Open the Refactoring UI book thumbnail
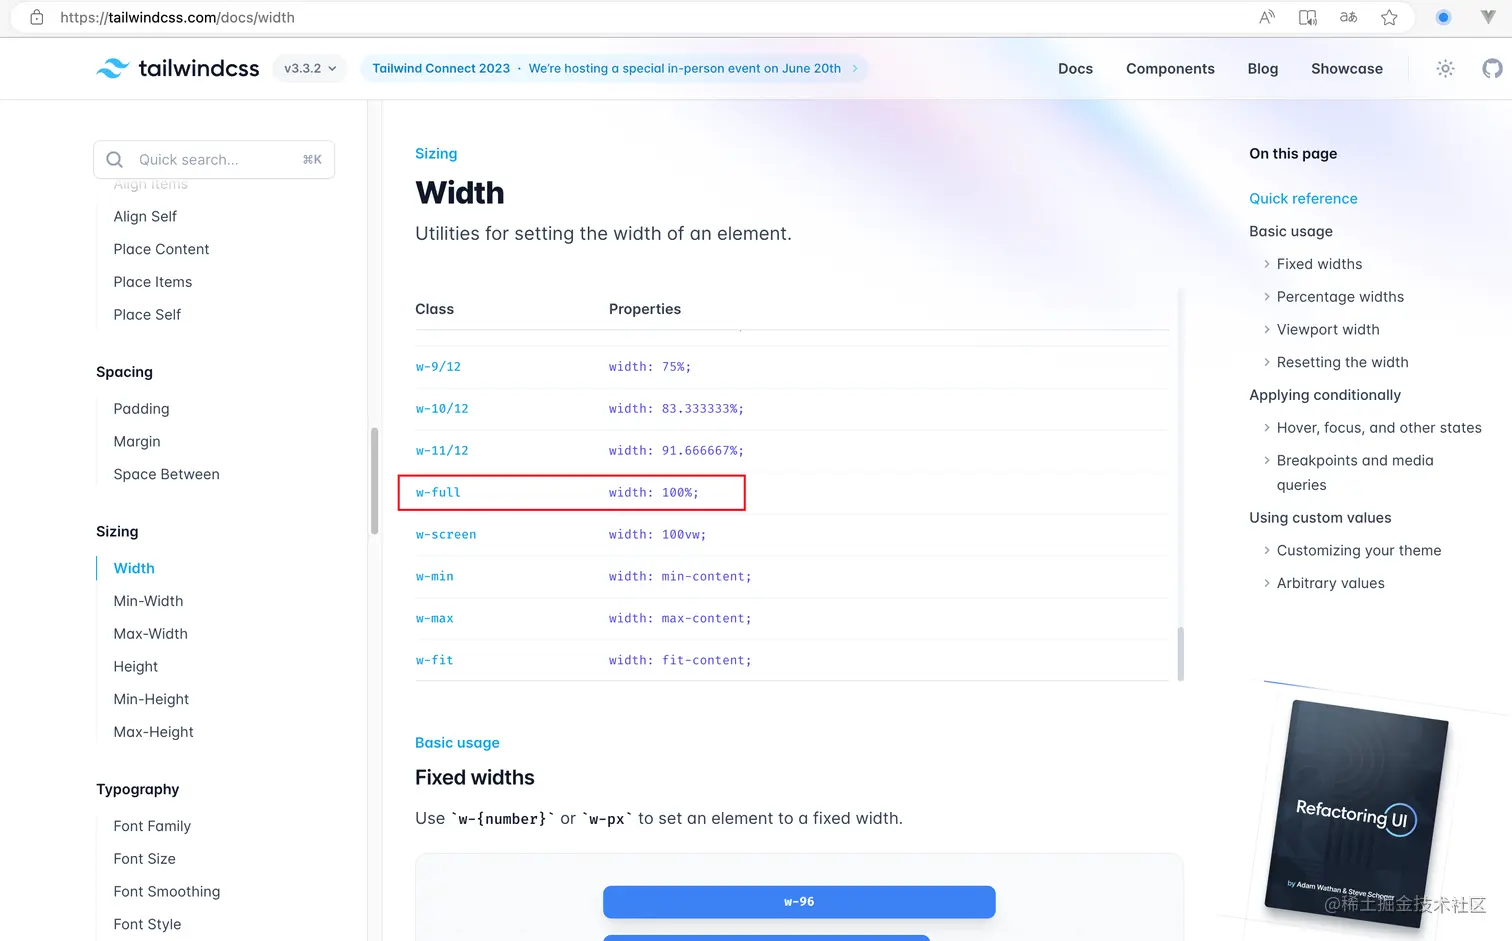The width and height of the screenshot is (1512, 941). 1356,812
